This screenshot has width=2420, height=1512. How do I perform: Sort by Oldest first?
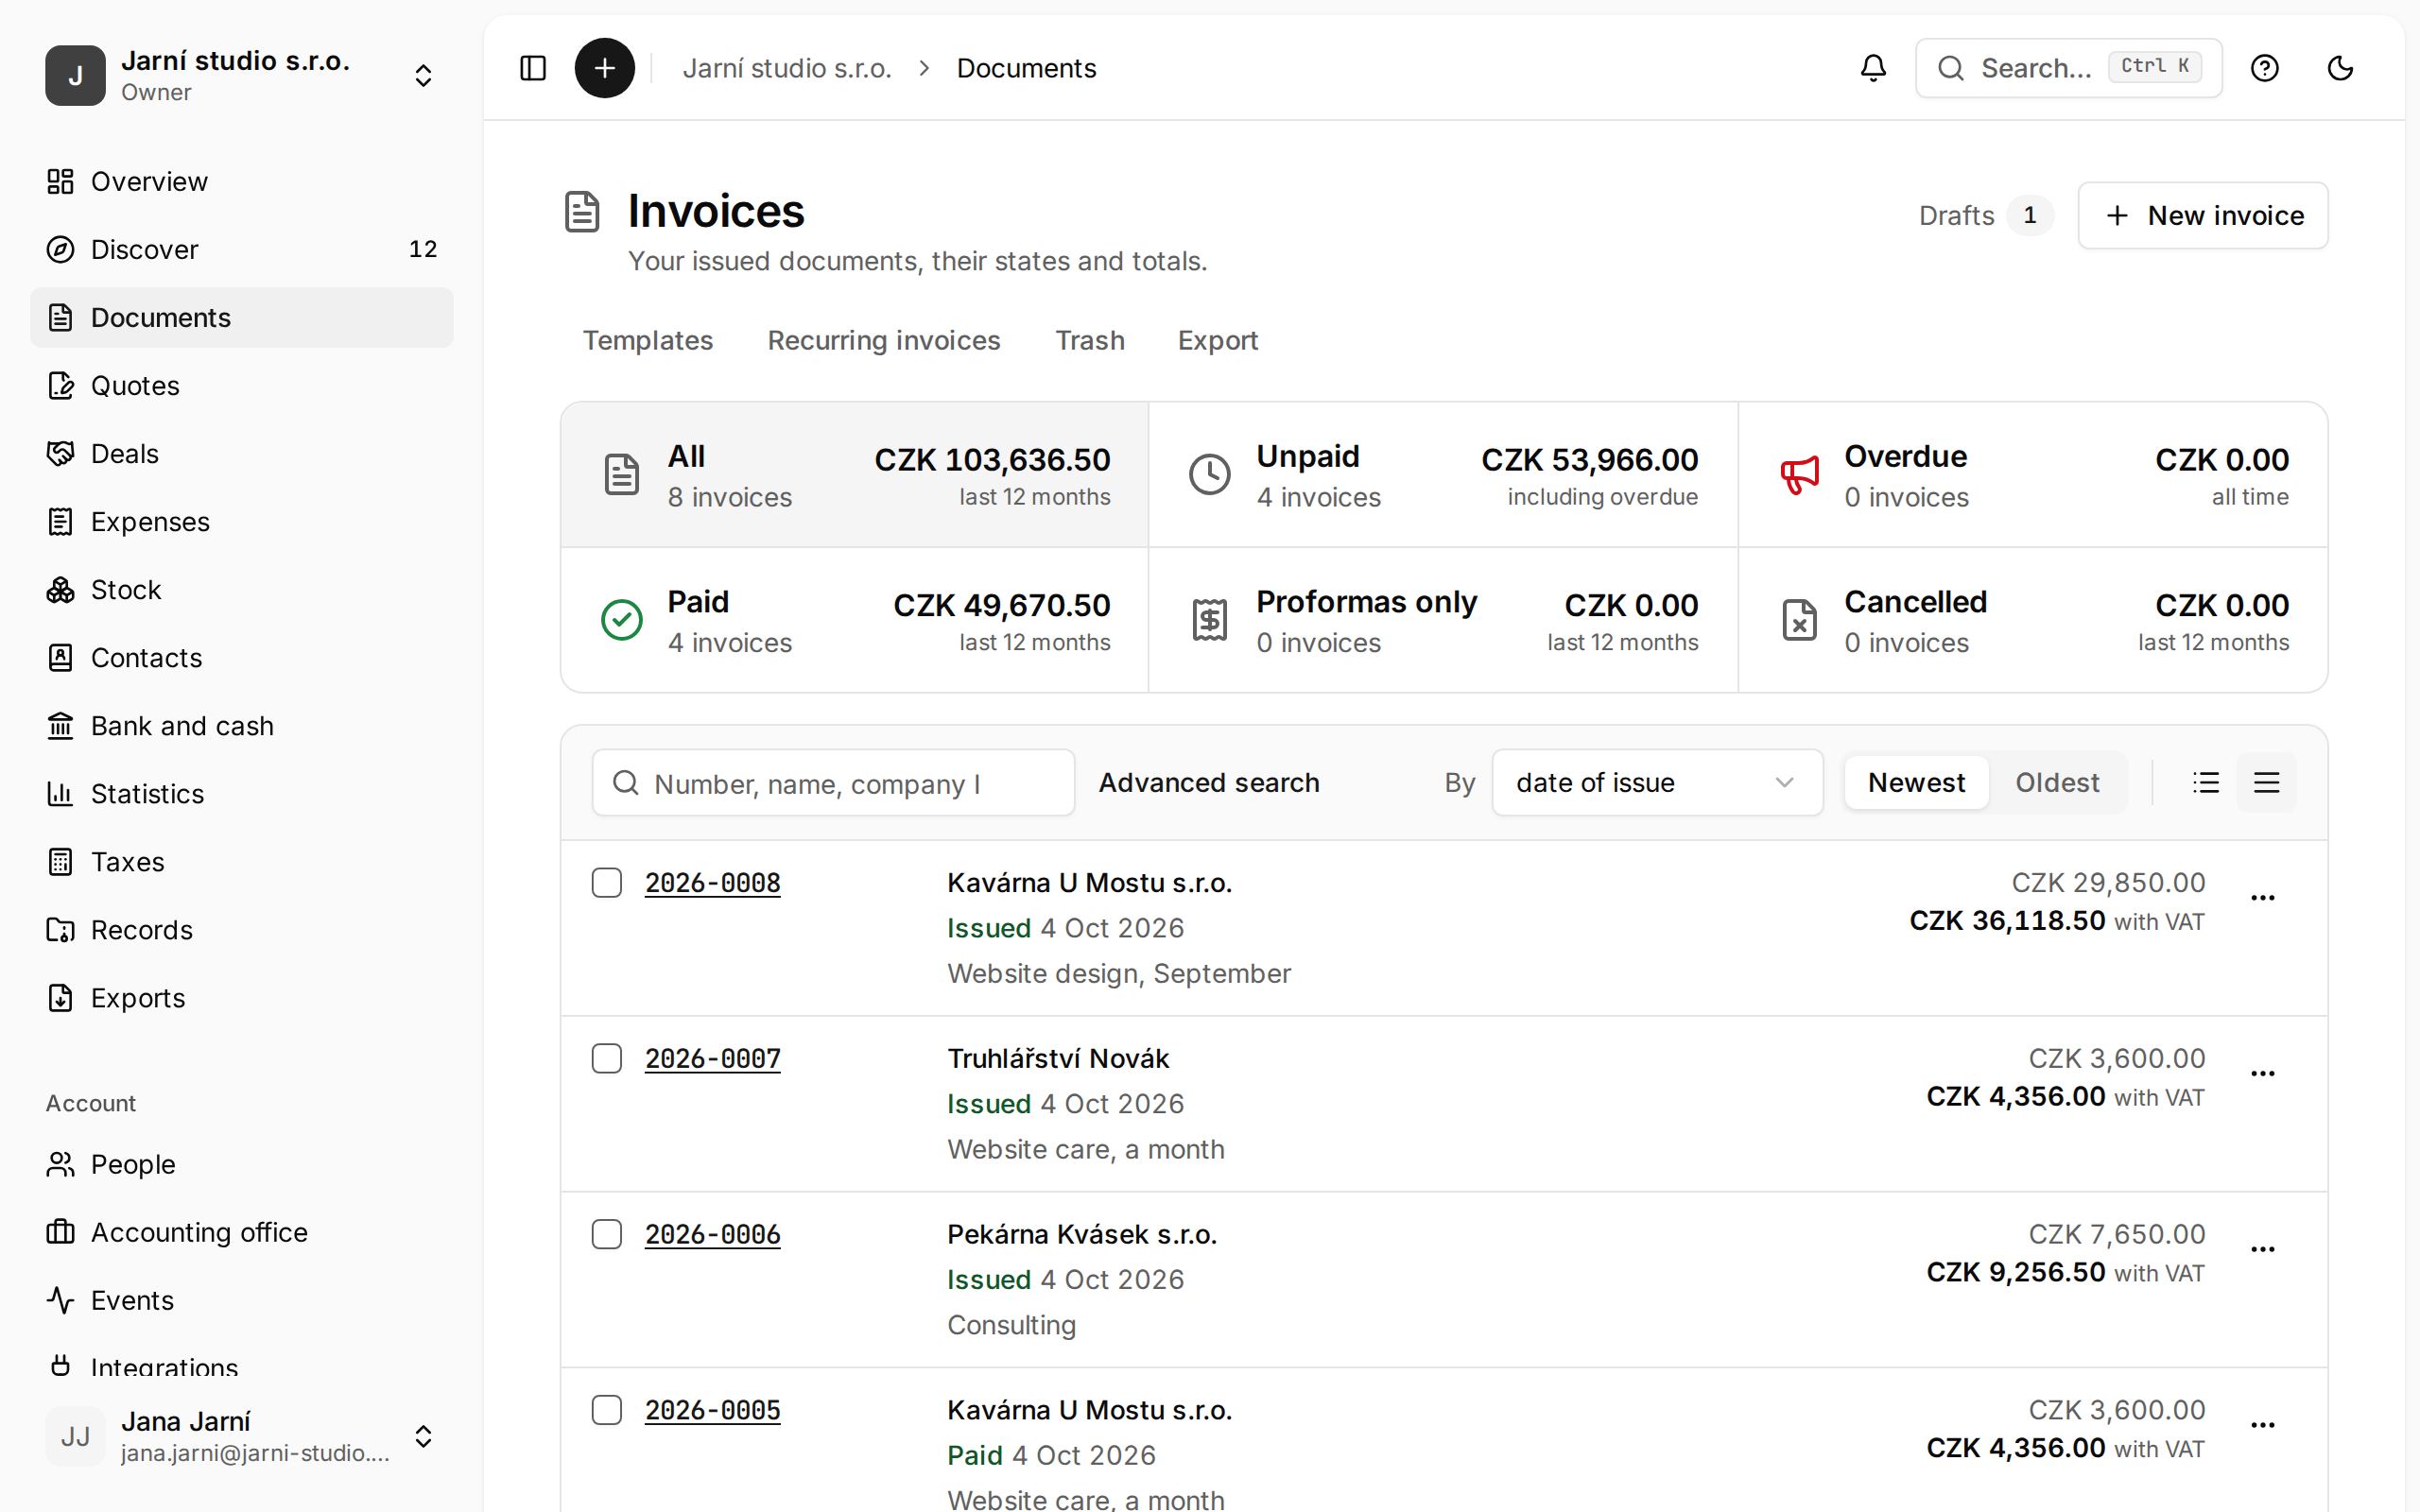click(2057, 783)
